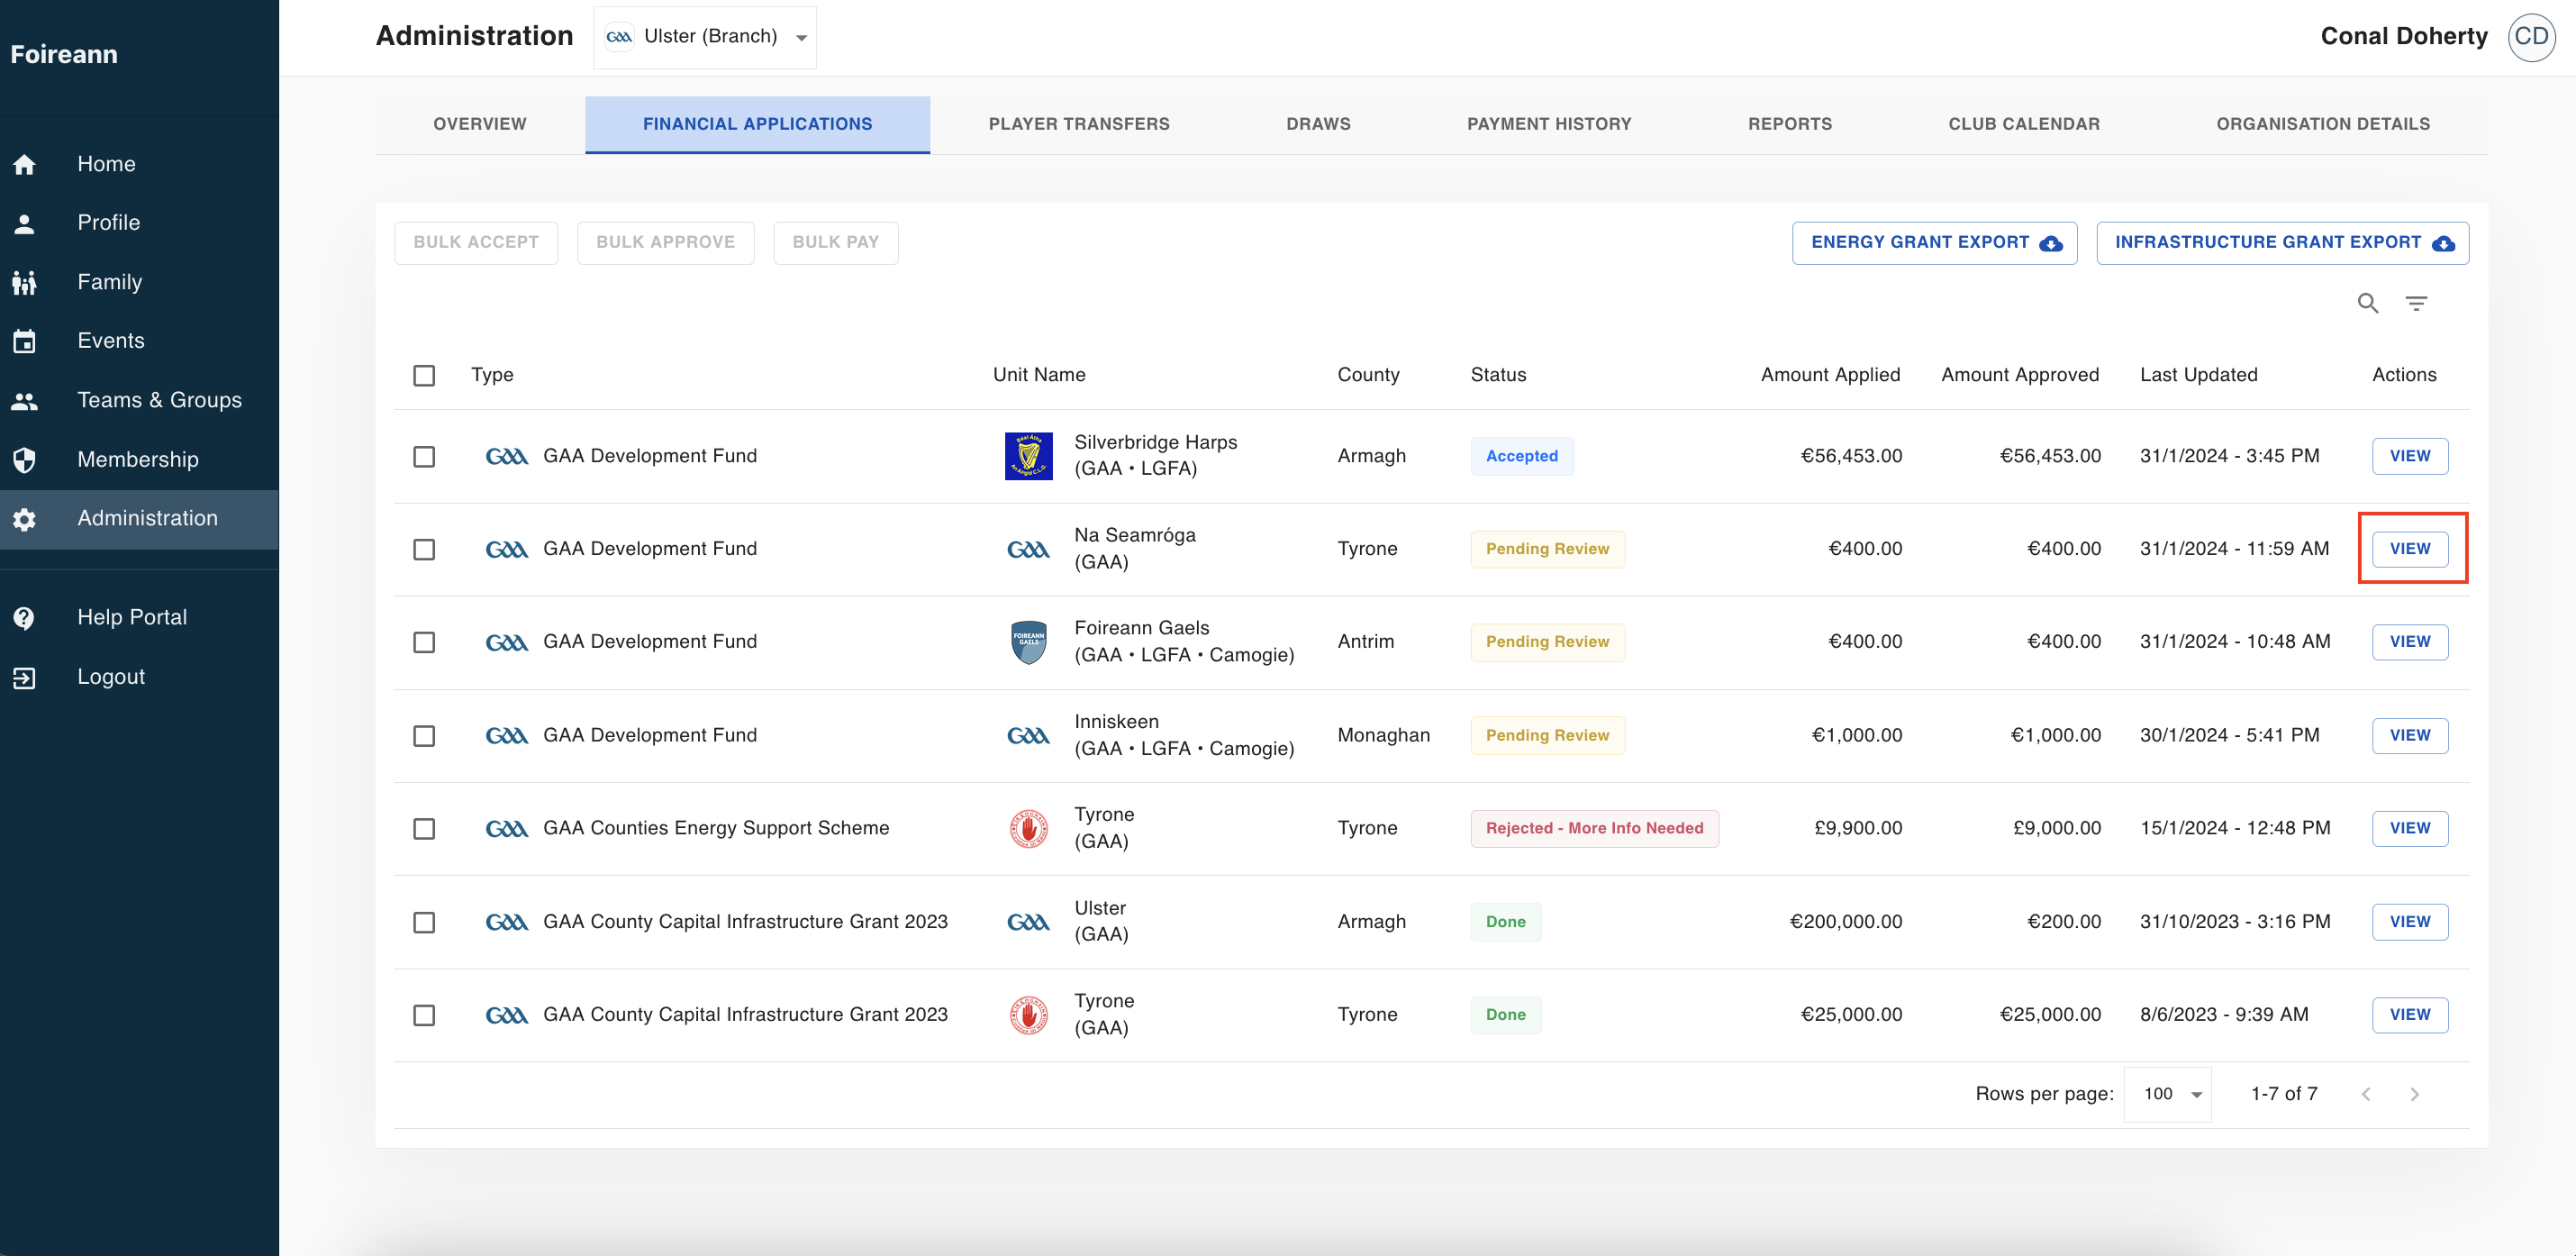
Task: Click the Logout exit icon
Action: pyautogui.click(x=25, y=677)
